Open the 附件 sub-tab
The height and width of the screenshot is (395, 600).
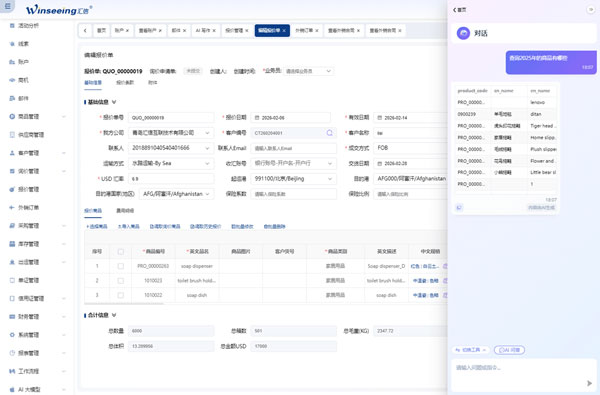(153, 83)
